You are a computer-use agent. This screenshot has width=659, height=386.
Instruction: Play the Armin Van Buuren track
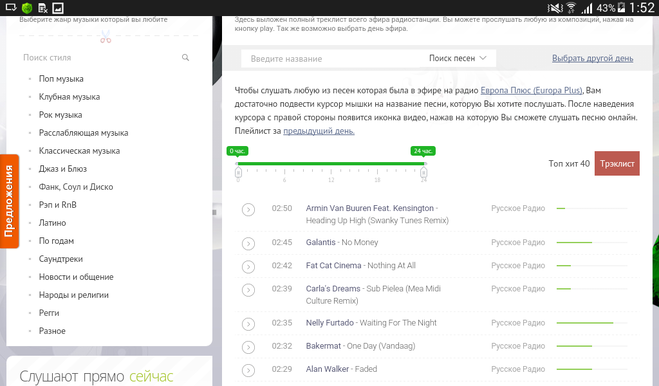[x=248, y=209]
